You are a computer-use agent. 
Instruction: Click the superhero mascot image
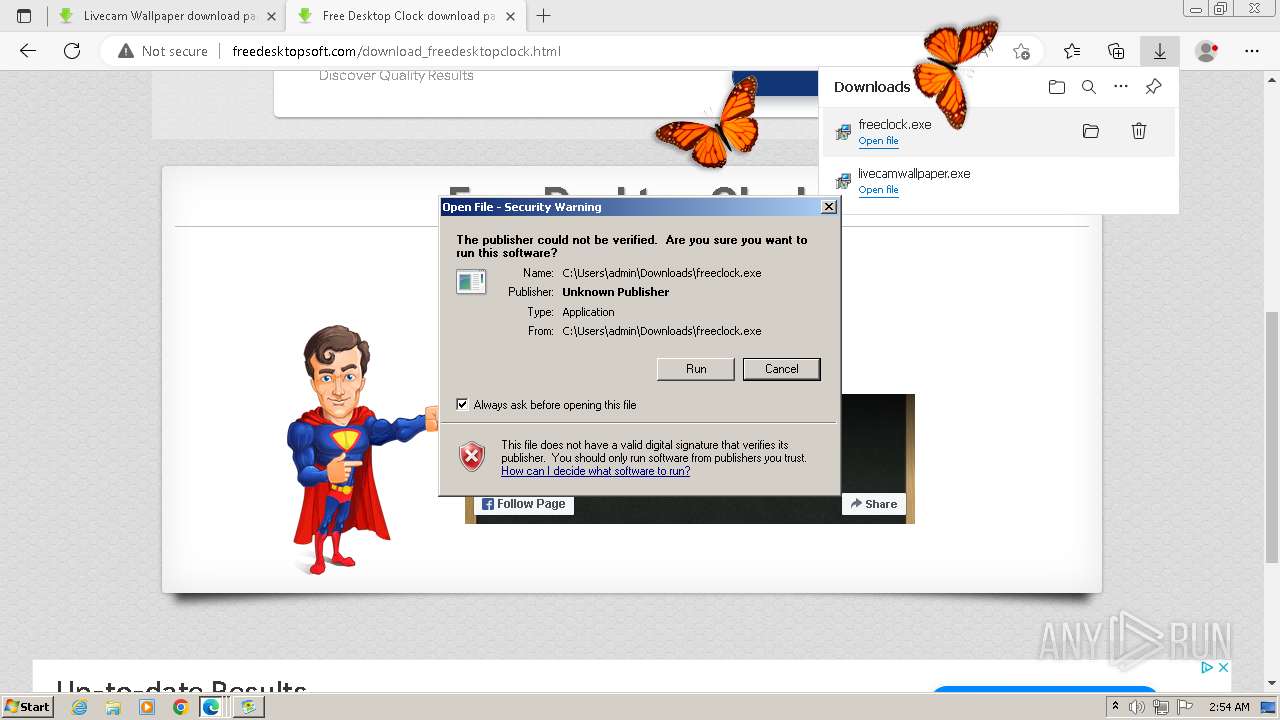tap(360, 448)
